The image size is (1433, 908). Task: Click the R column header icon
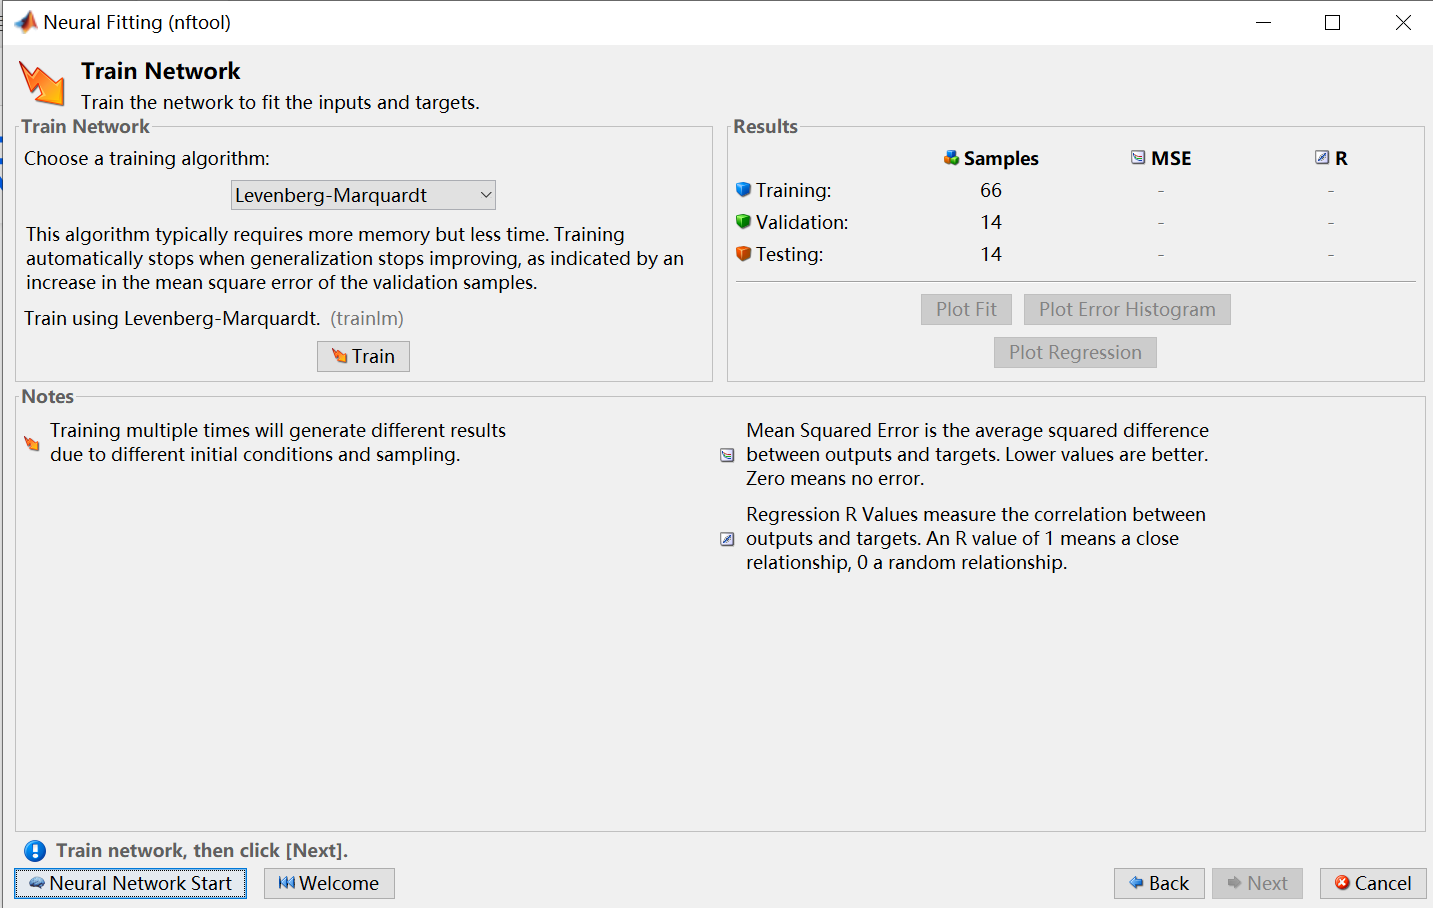click(x=1322, y=158)
